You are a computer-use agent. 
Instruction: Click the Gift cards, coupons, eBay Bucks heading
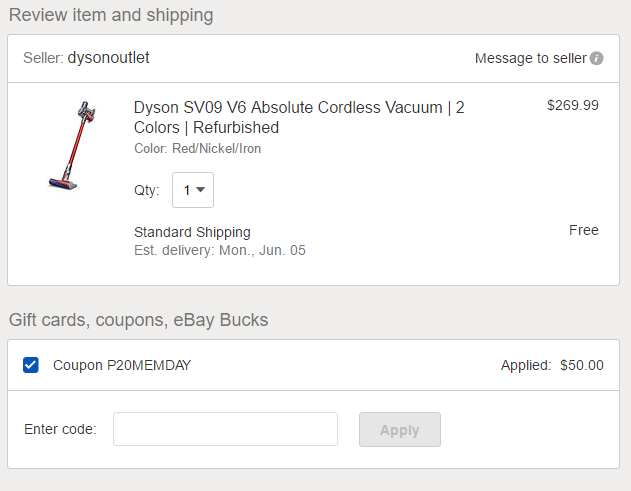pyautogui.click(x=138, y=320)
